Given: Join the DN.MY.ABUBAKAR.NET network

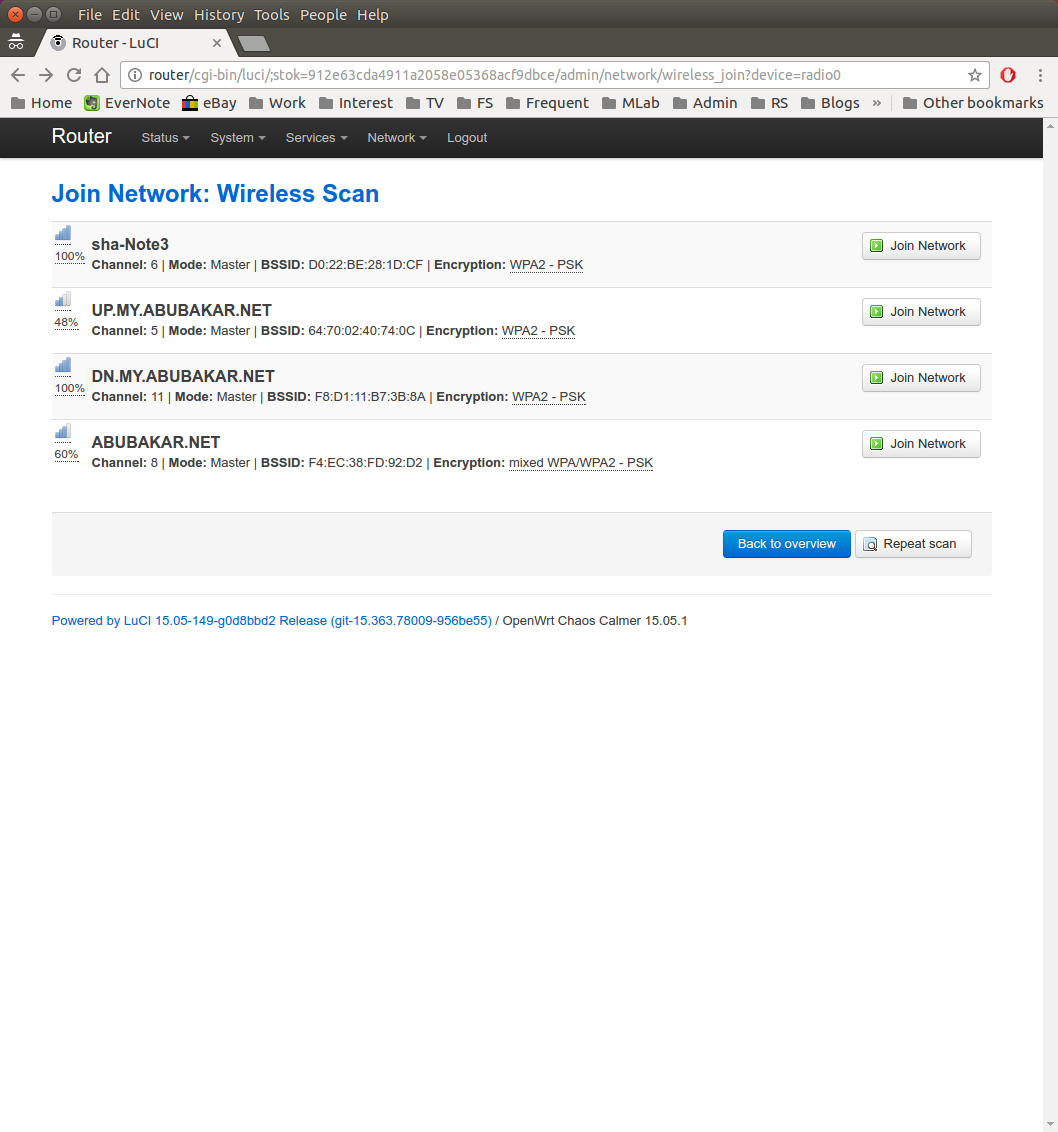Looking at the screenshot, I should (920, 378).
